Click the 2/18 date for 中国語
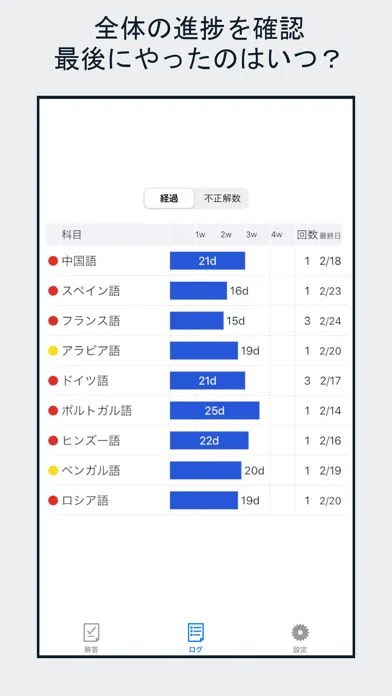Viewport: 392px width, 696px height. 330,261
